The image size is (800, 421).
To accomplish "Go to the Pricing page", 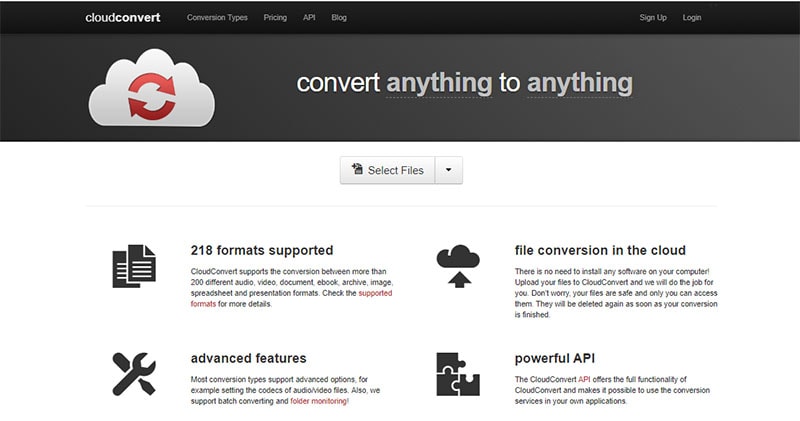I will pyautogui.click(x=275, y=17).
